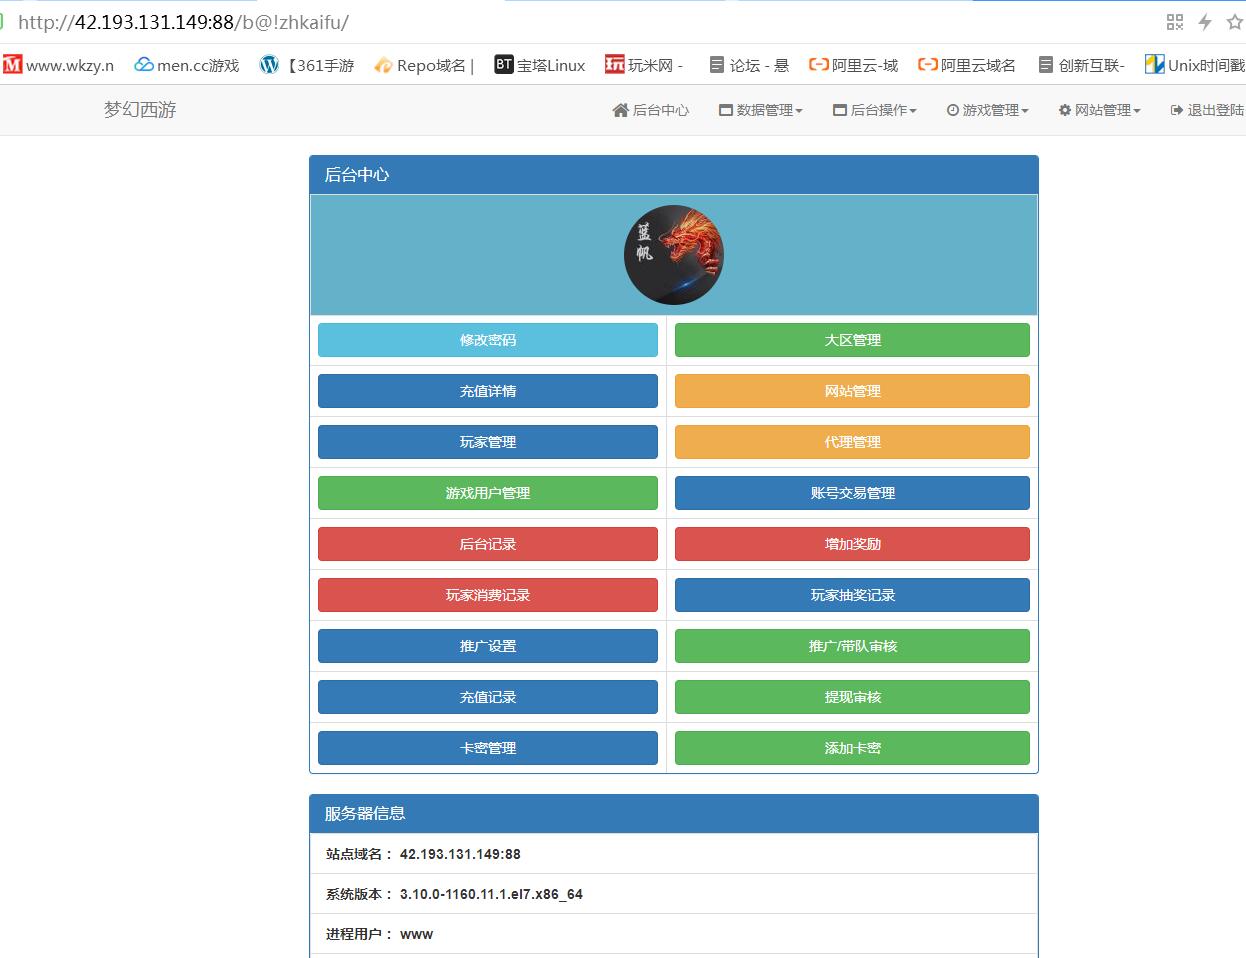Screen dimensions: 1246x958
Task: Click the QR code icon in address bar
Action: tap(1175, 22)
